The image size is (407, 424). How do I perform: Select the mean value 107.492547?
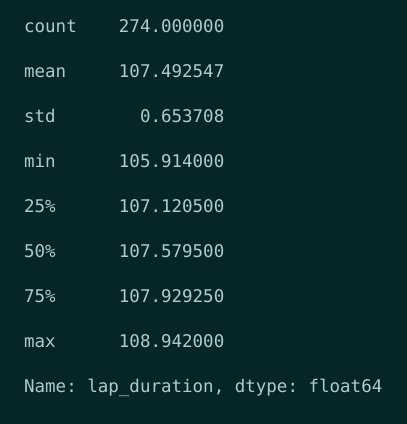coord(171,71)
